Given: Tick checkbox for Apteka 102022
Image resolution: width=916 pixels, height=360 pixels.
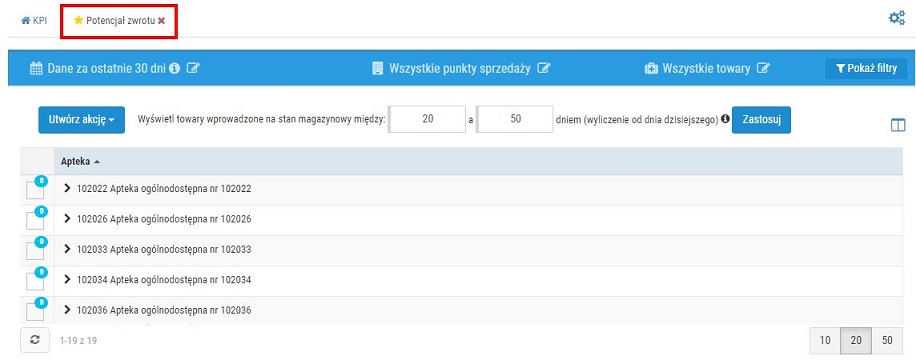Looking at the screenshot, I should [x=34, y=191].
